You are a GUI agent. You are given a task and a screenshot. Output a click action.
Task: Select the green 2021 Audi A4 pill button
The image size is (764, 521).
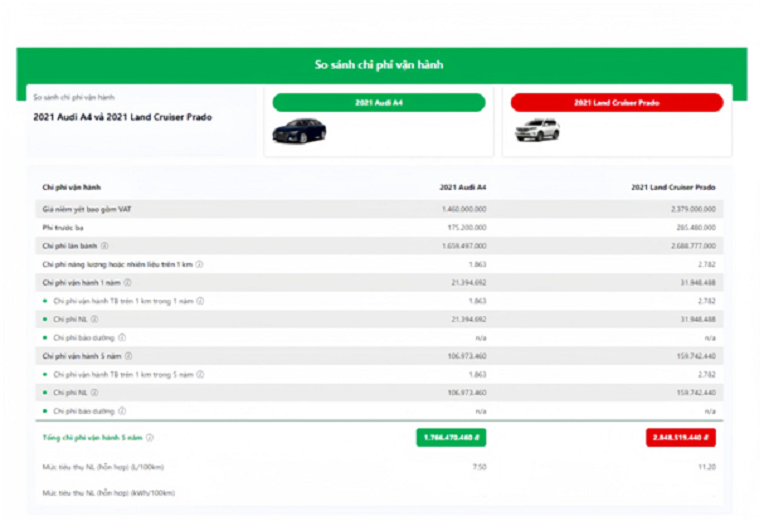click(x=379, y=102)
